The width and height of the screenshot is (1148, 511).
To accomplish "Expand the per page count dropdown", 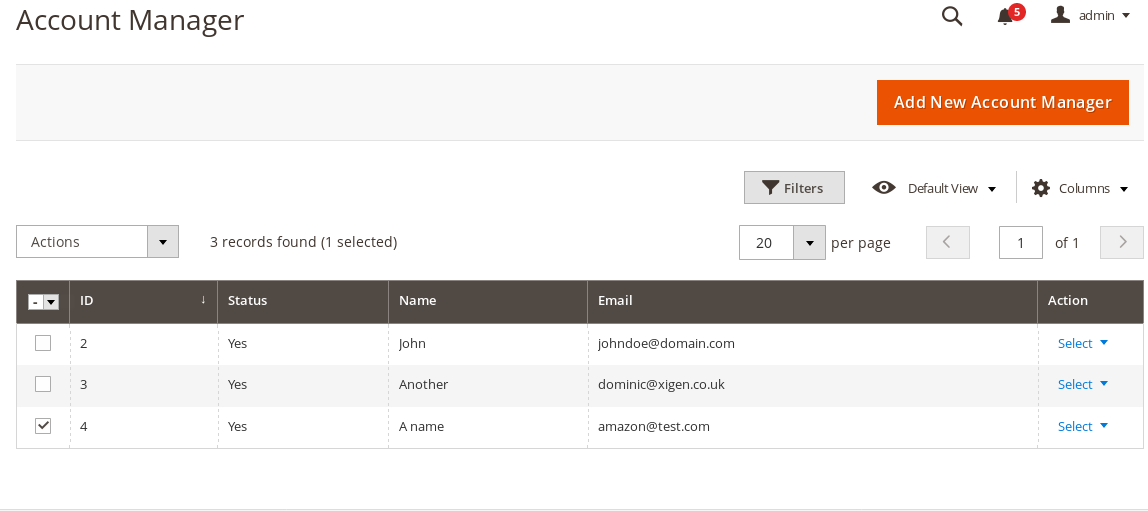I will point(810,242).
